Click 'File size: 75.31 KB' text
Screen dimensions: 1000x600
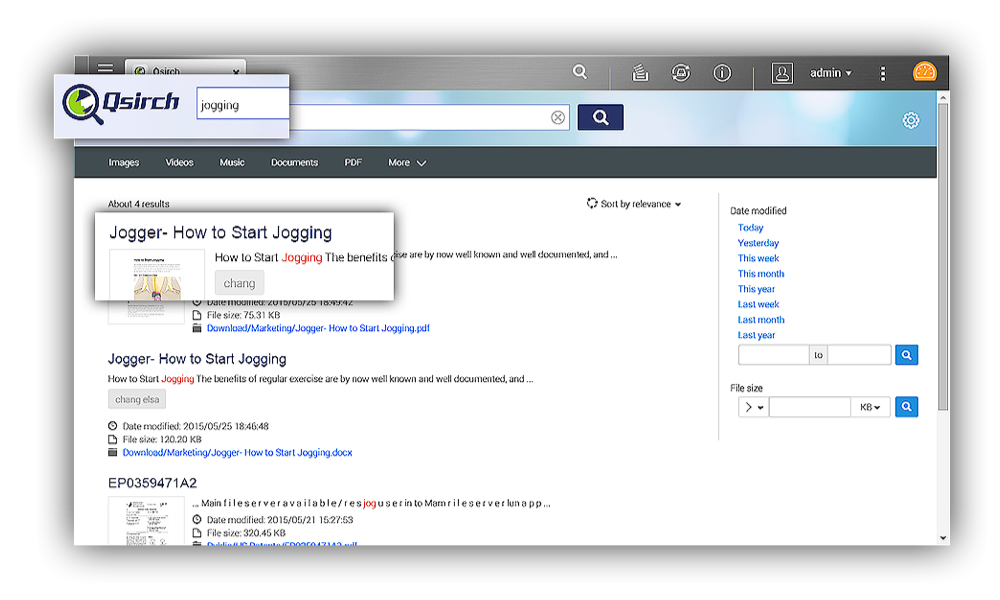[243, 315]
